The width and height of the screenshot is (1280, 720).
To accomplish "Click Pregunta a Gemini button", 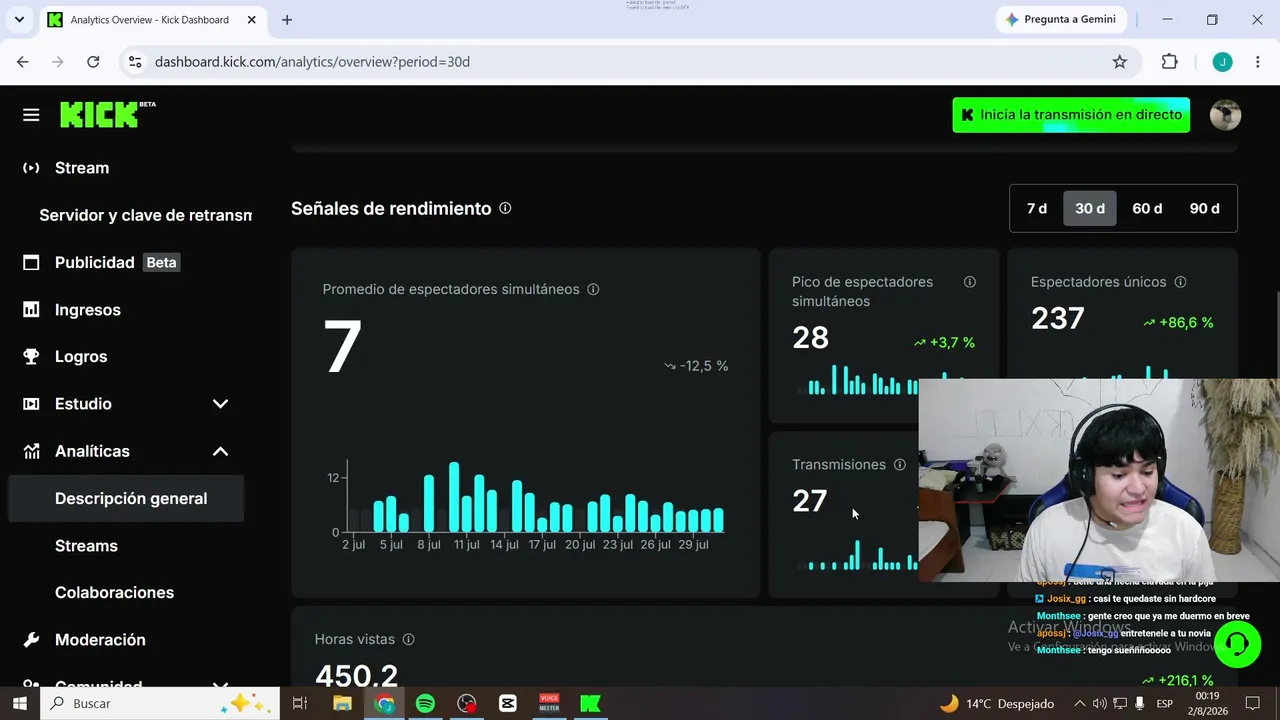I will click(1061, 20).
